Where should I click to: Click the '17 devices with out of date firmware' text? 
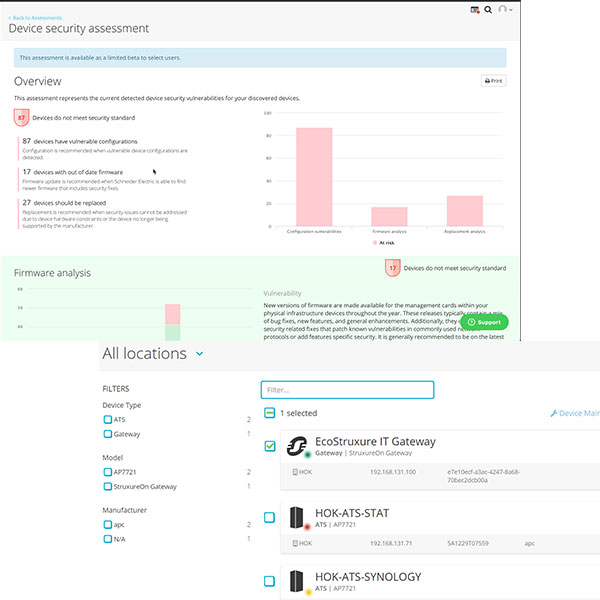tap(73, 172)
